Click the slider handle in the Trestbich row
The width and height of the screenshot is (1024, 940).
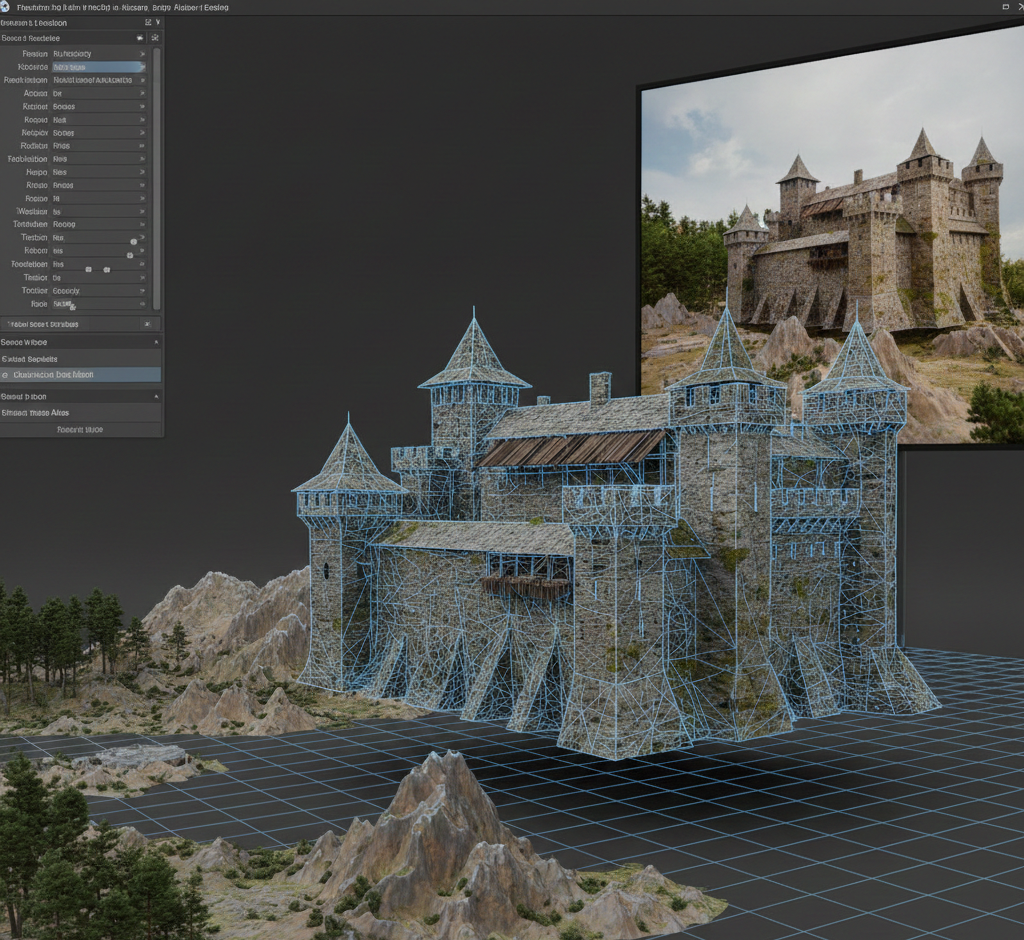[x=133, y=241]
